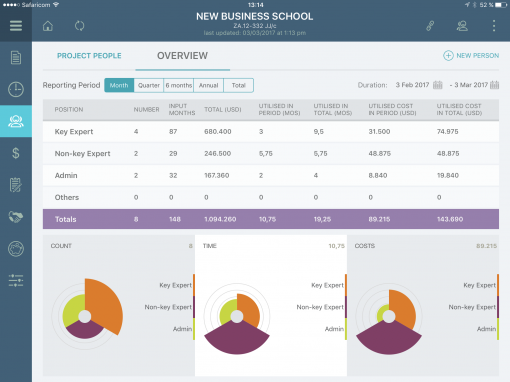Set reporting period to Quarter
Viewport: 510px width, 382px height.
click(149, 85)
